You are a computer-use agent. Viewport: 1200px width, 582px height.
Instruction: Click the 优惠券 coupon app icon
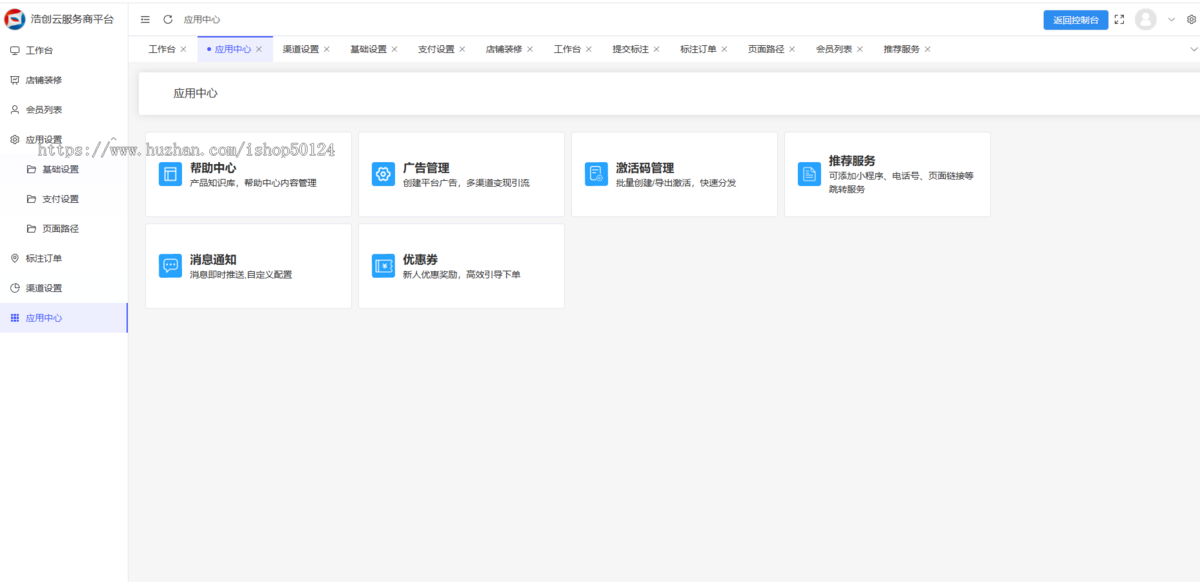point(383,265)
